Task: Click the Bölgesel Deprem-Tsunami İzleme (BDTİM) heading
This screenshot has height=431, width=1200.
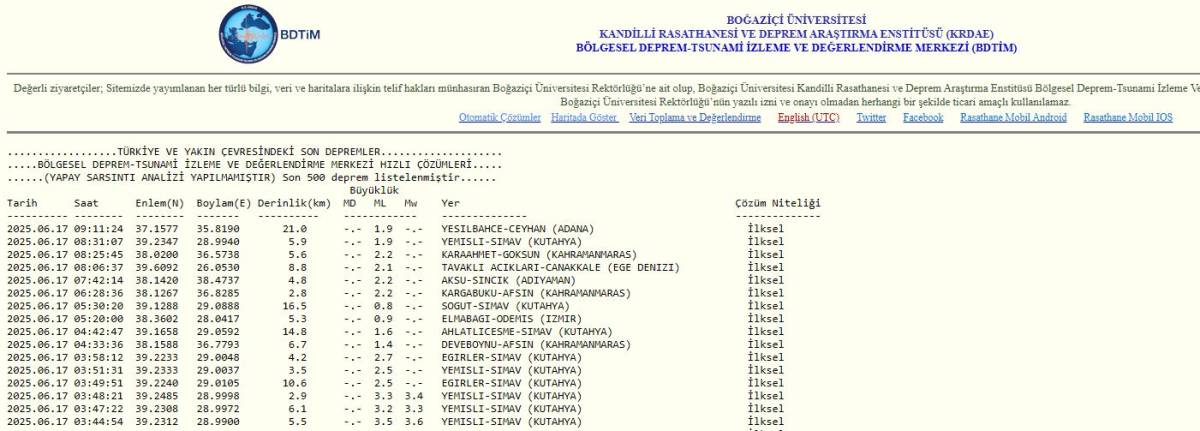Action: tap(797, 47)
